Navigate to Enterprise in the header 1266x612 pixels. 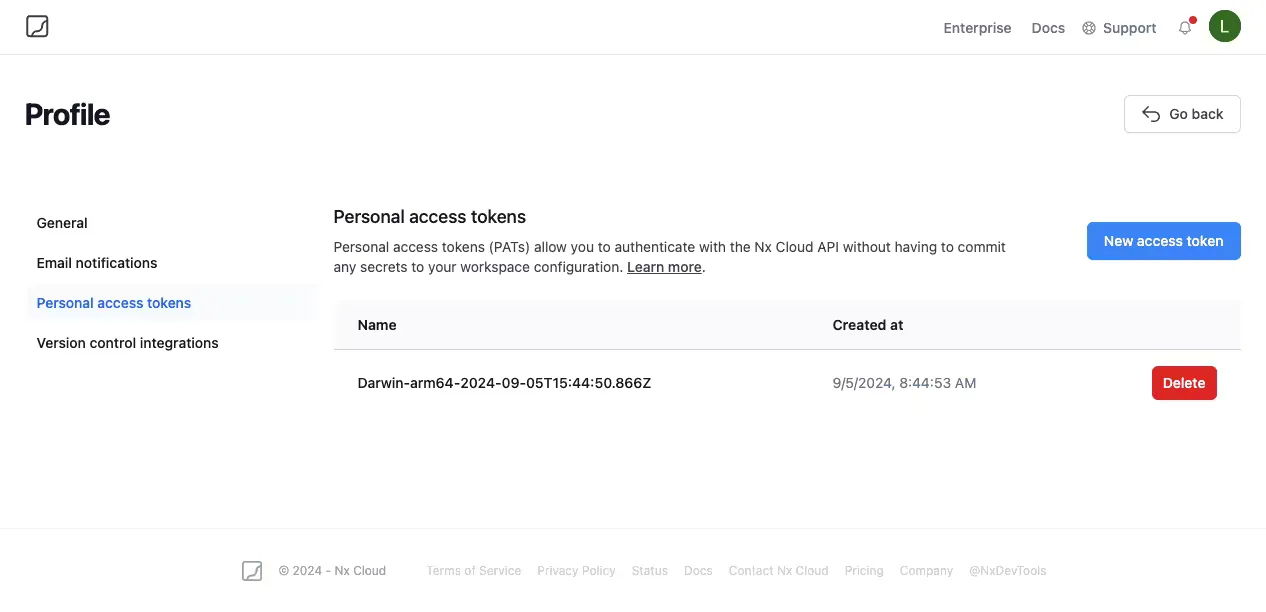[977, 28]
